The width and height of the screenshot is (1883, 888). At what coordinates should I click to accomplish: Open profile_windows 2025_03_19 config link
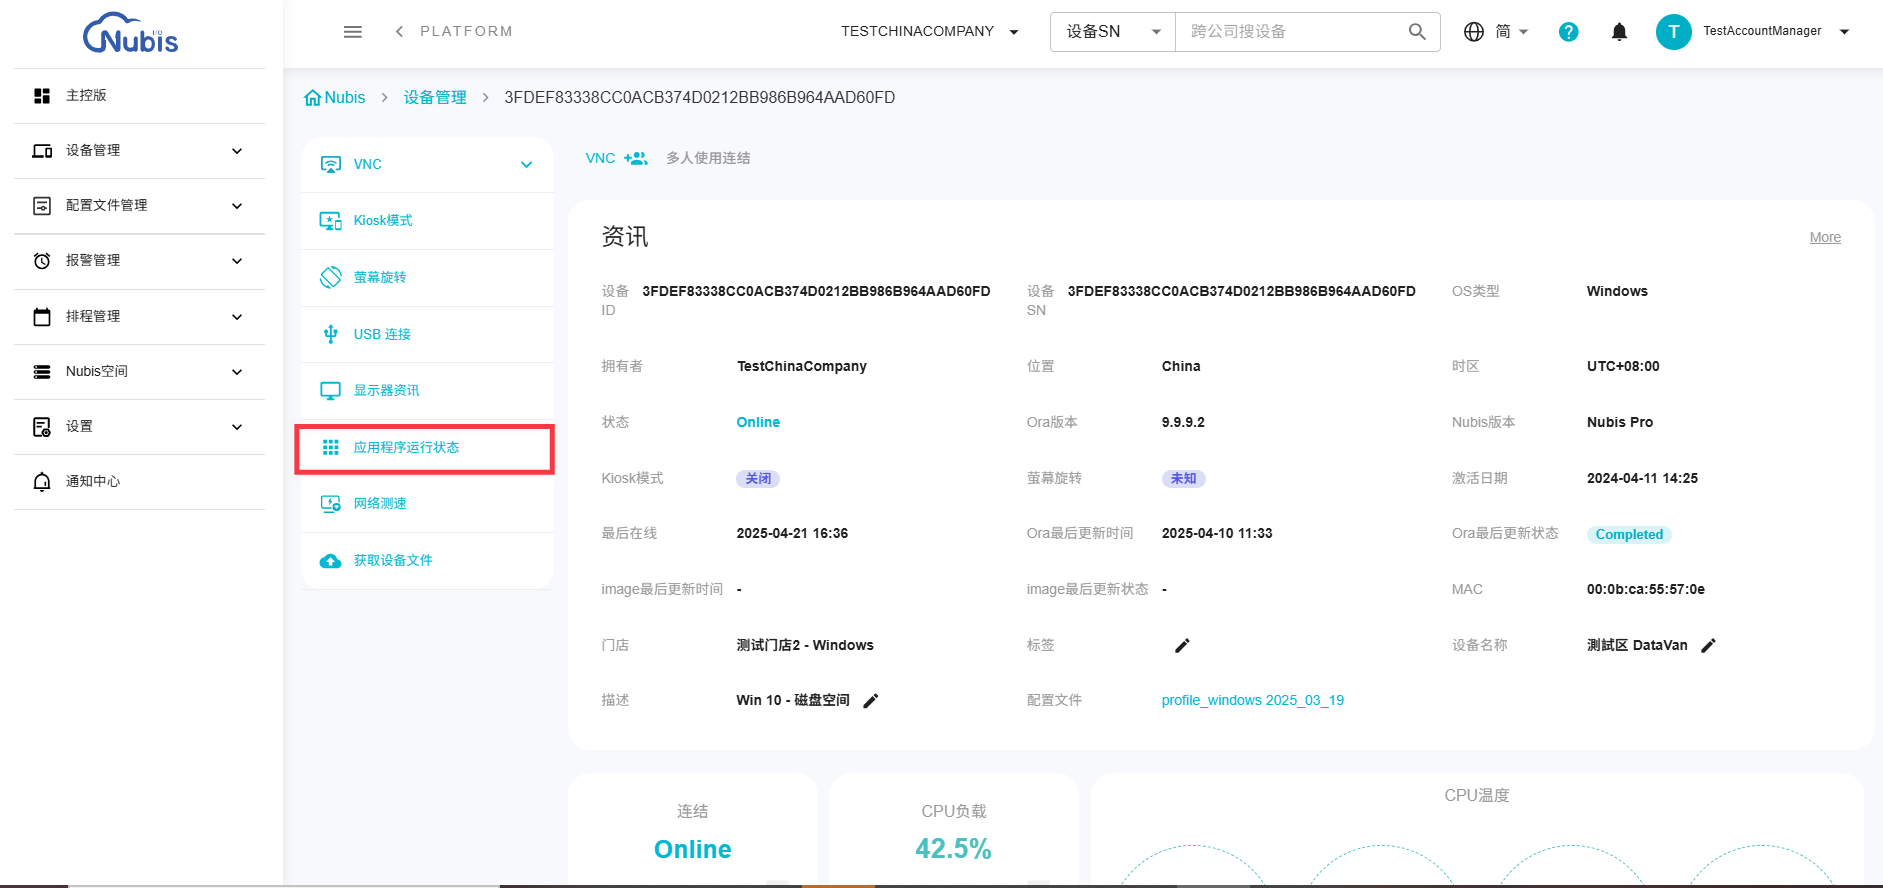click(x=1252, y=701)
